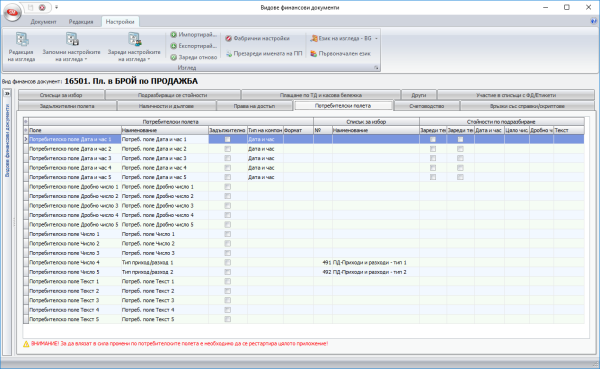Toggle Задължително for Дата и час 3 row
This screenshot has height=369, width=600.
(228, 158)
